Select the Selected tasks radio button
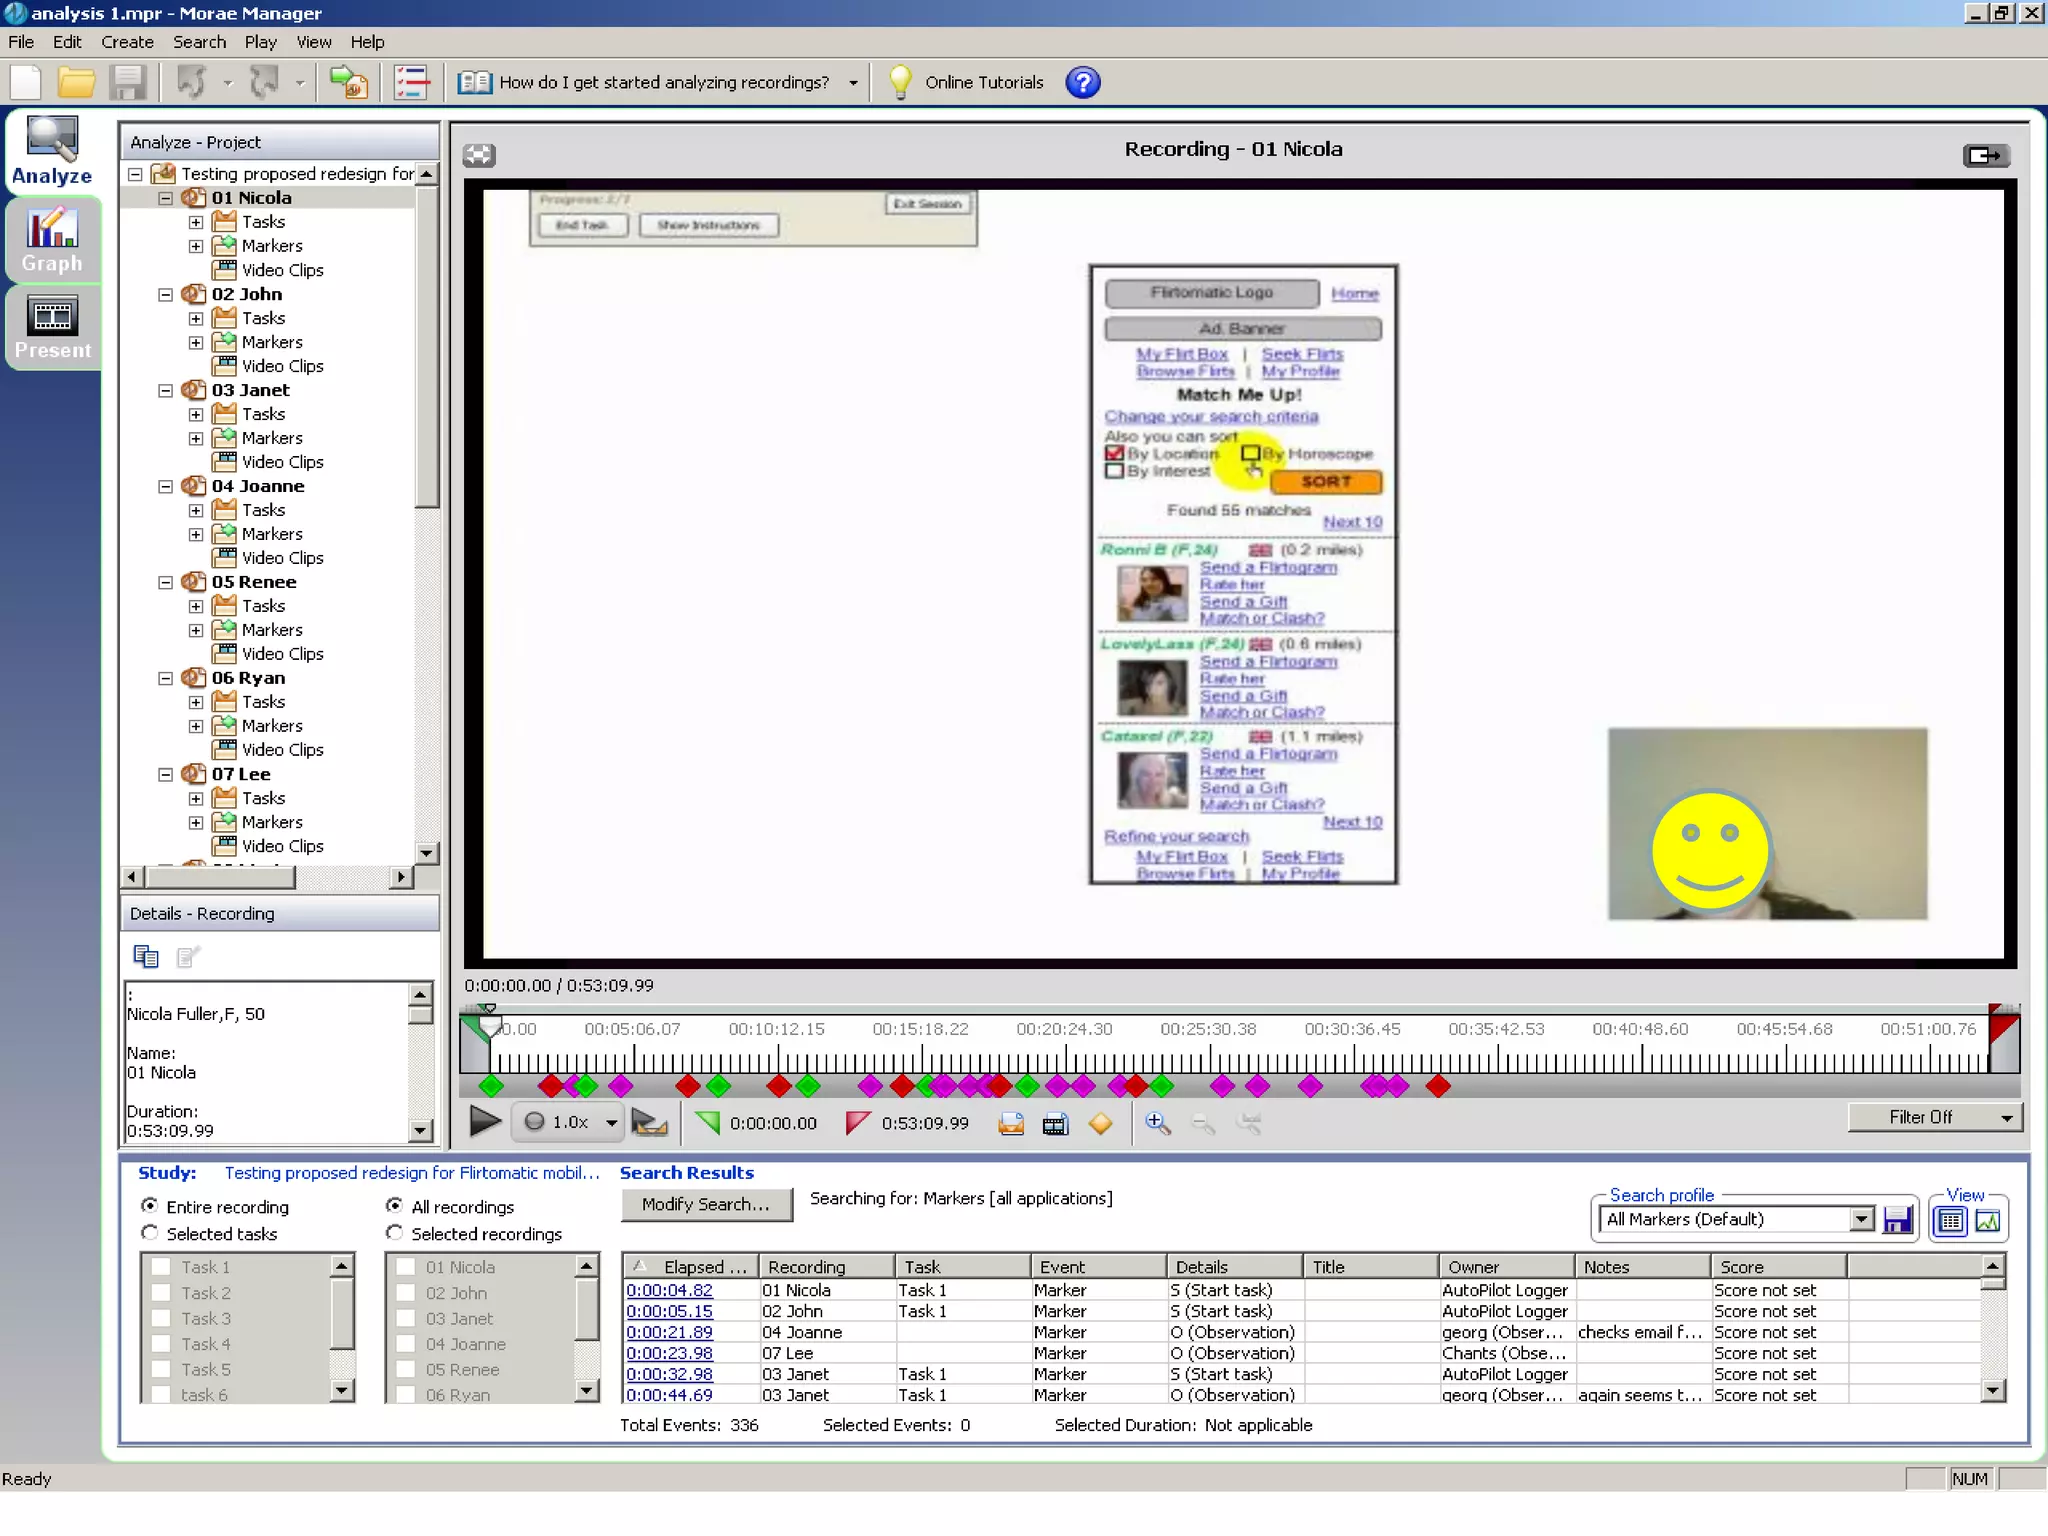This screenshot has width=2048, height=1536. click(150, 1233)
